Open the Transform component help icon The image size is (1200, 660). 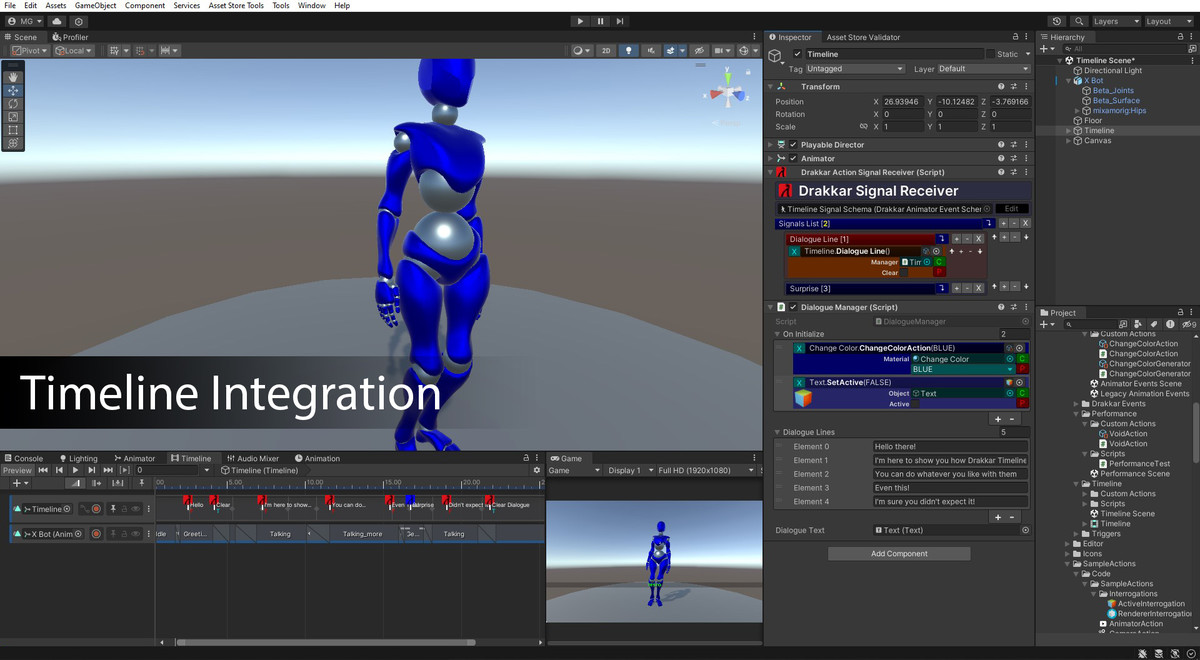click(x=1001, y=86)
